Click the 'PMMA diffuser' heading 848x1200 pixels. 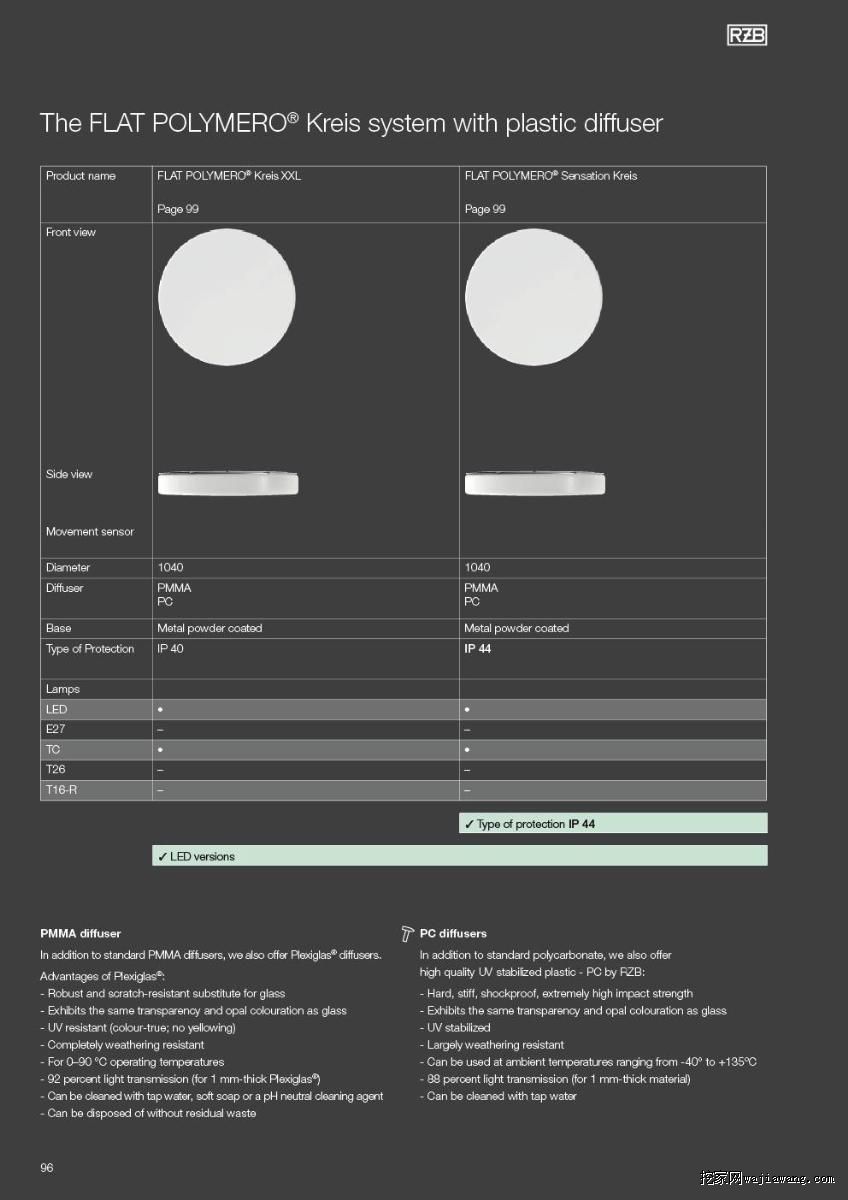point(80,934)
